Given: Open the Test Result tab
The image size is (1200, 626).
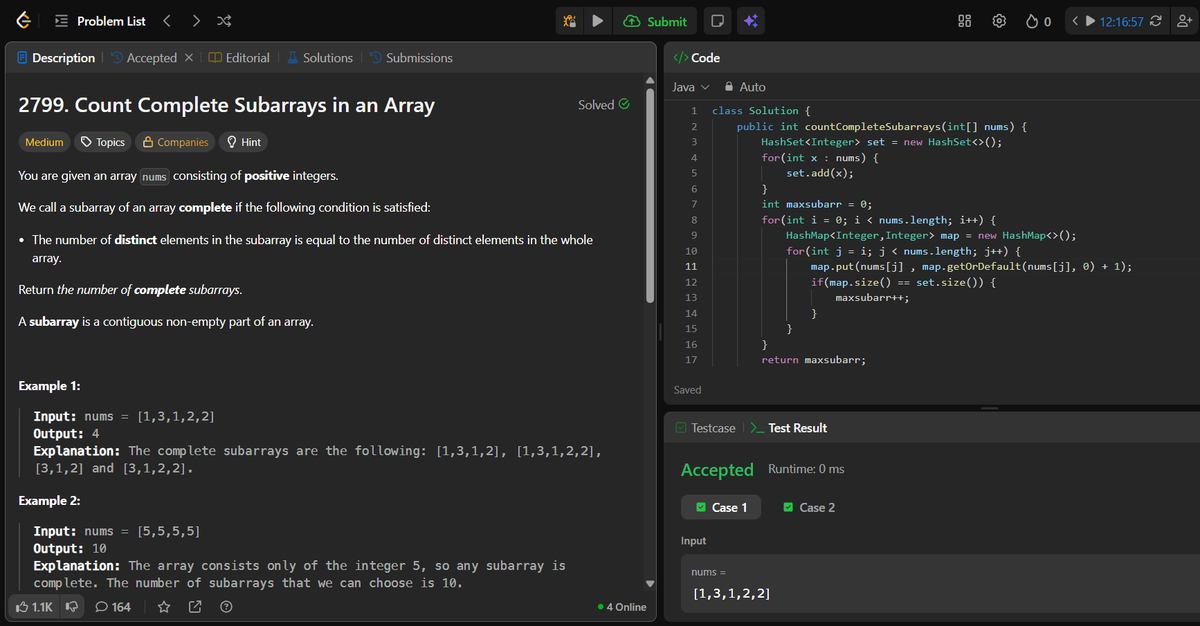Looking at the screenshot, I should (x=789, y=428).
